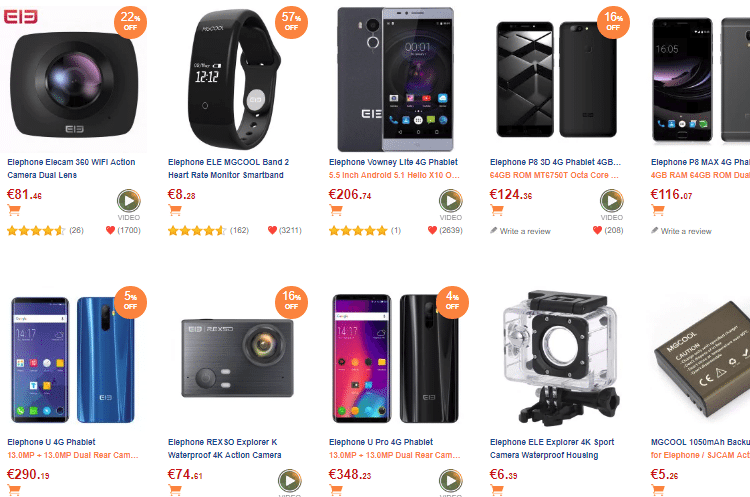Favorite the Elecam 360 via heart icon
This screenshot has height=497, width=750.
tap(110, 231)
